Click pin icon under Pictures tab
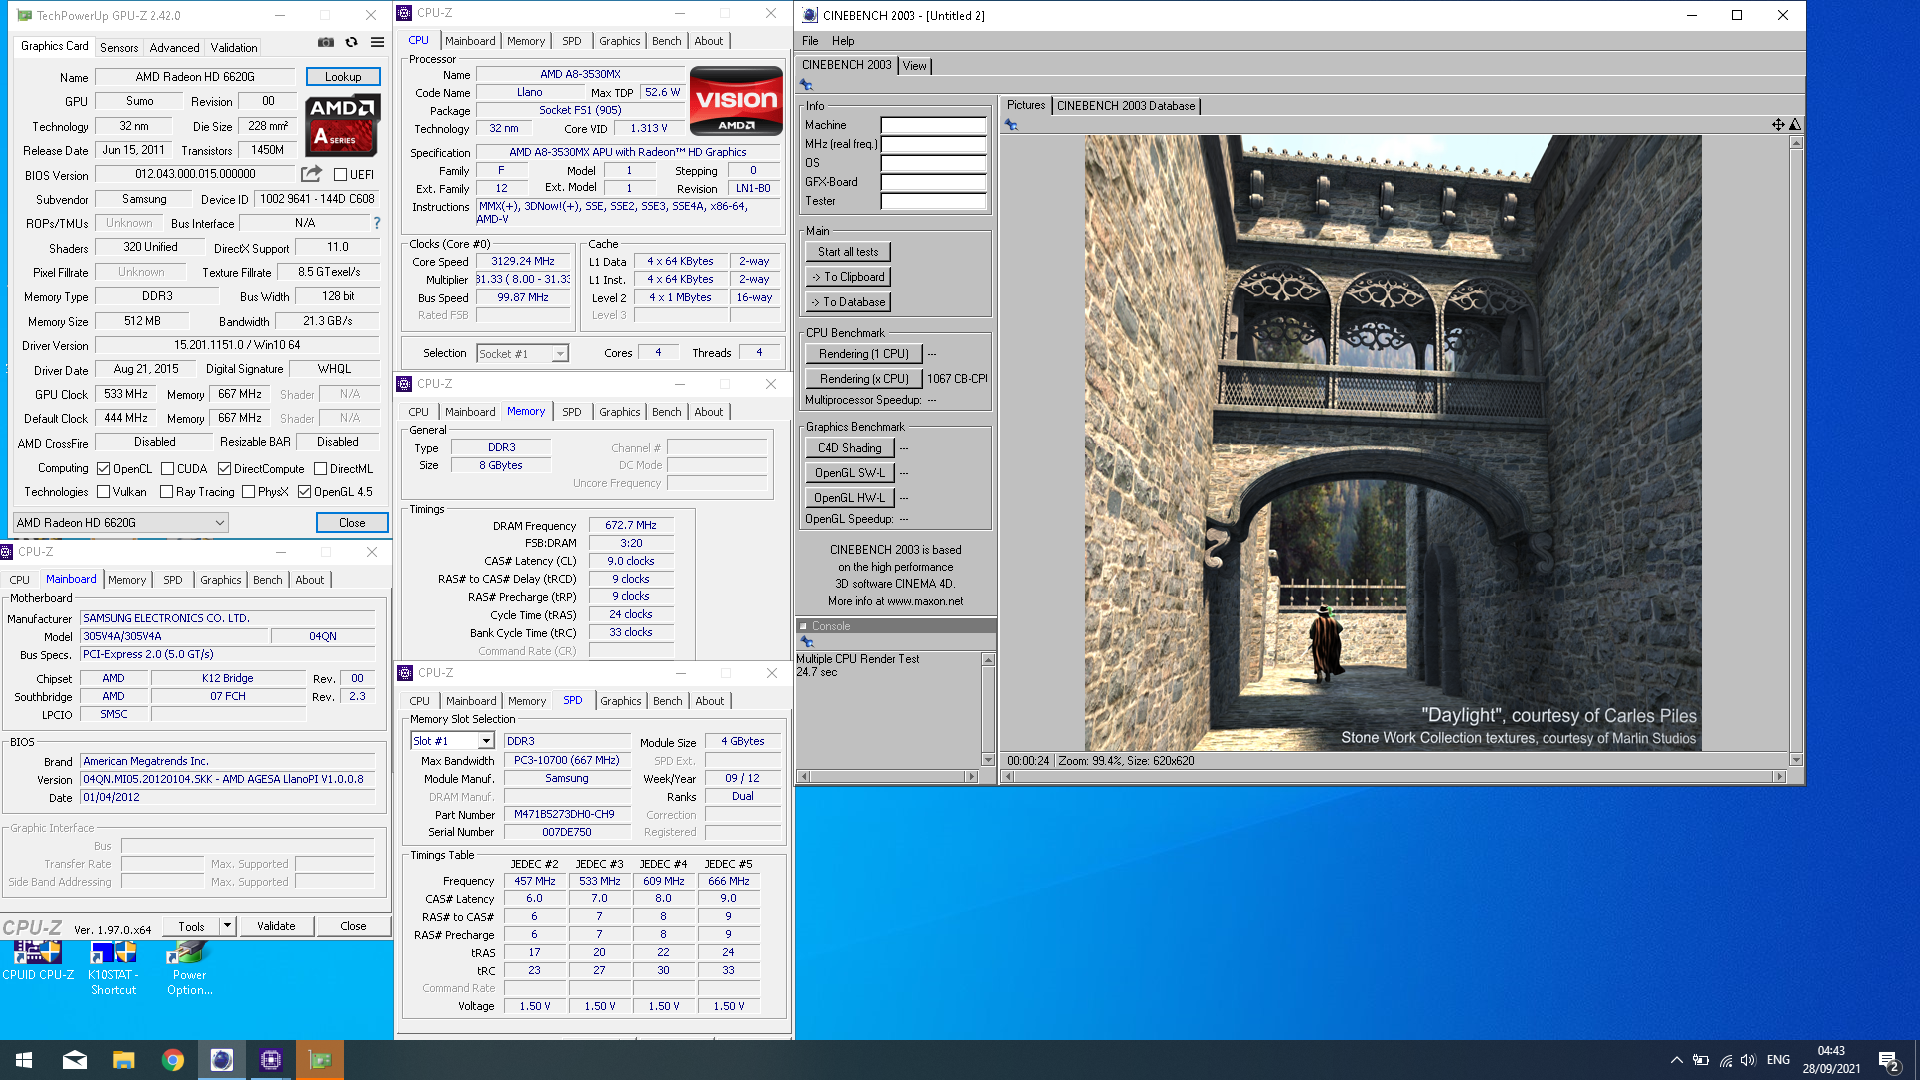 (1011, 125)
